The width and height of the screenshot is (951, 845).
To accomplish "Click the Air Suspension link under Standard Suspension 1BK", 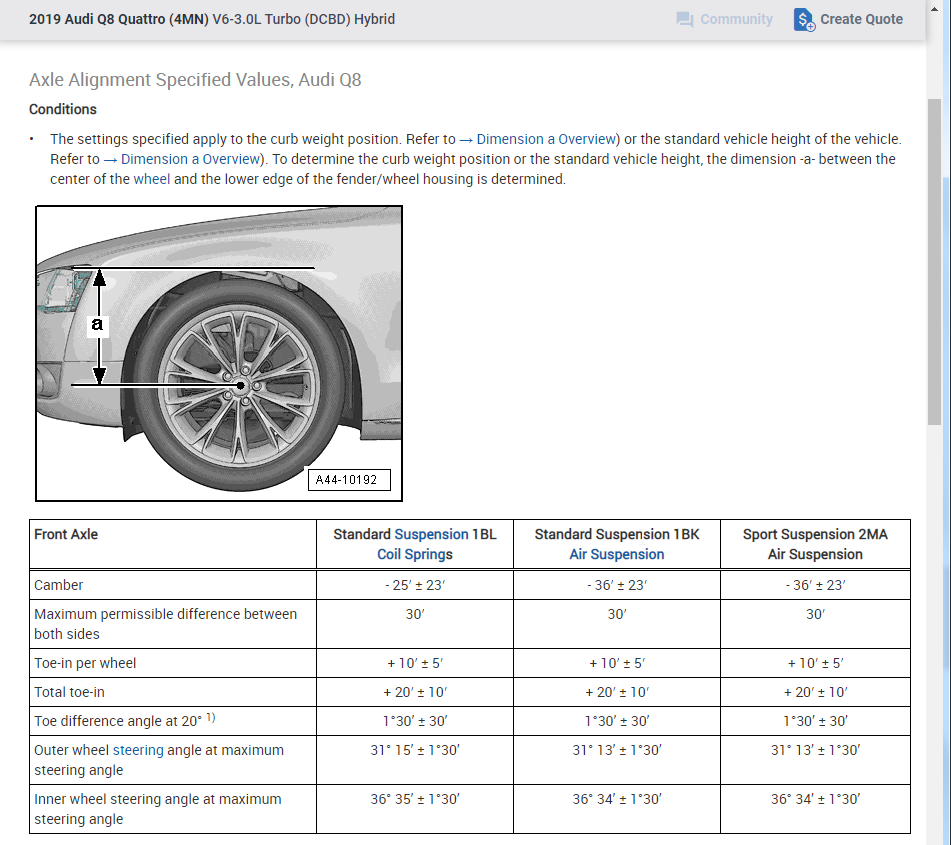I will tap(616, 554).
